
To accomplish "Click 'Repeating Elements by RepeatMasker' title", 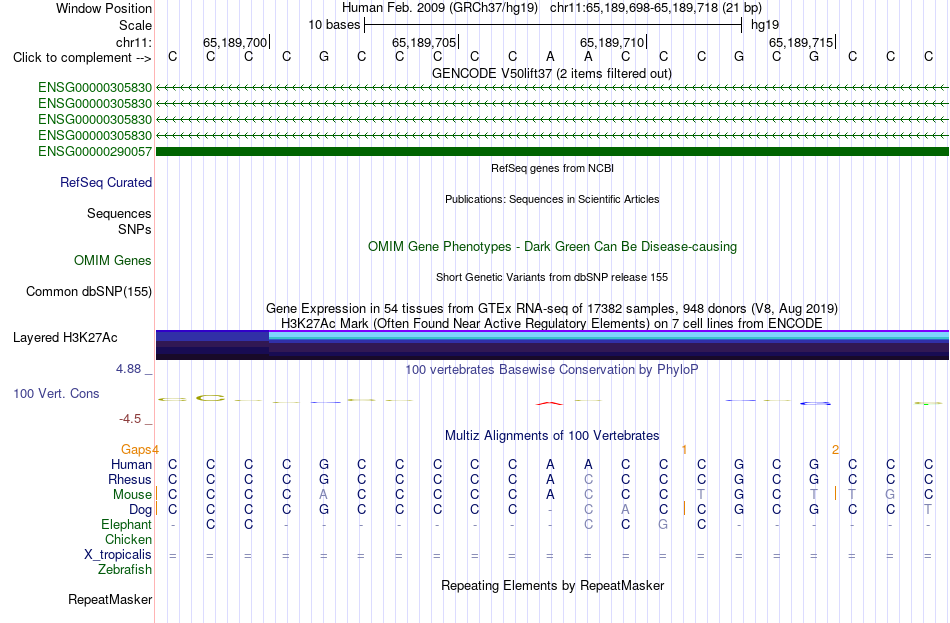I will [553, 586].
